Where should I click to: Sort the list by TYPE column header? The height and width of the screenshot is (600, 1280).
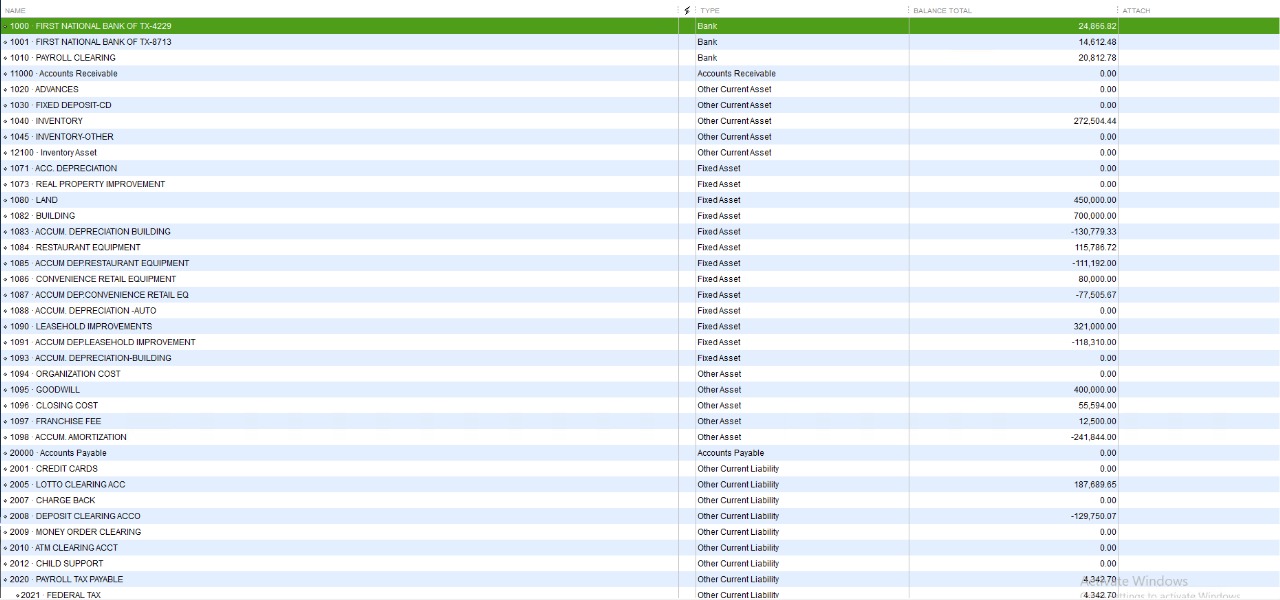710,10
